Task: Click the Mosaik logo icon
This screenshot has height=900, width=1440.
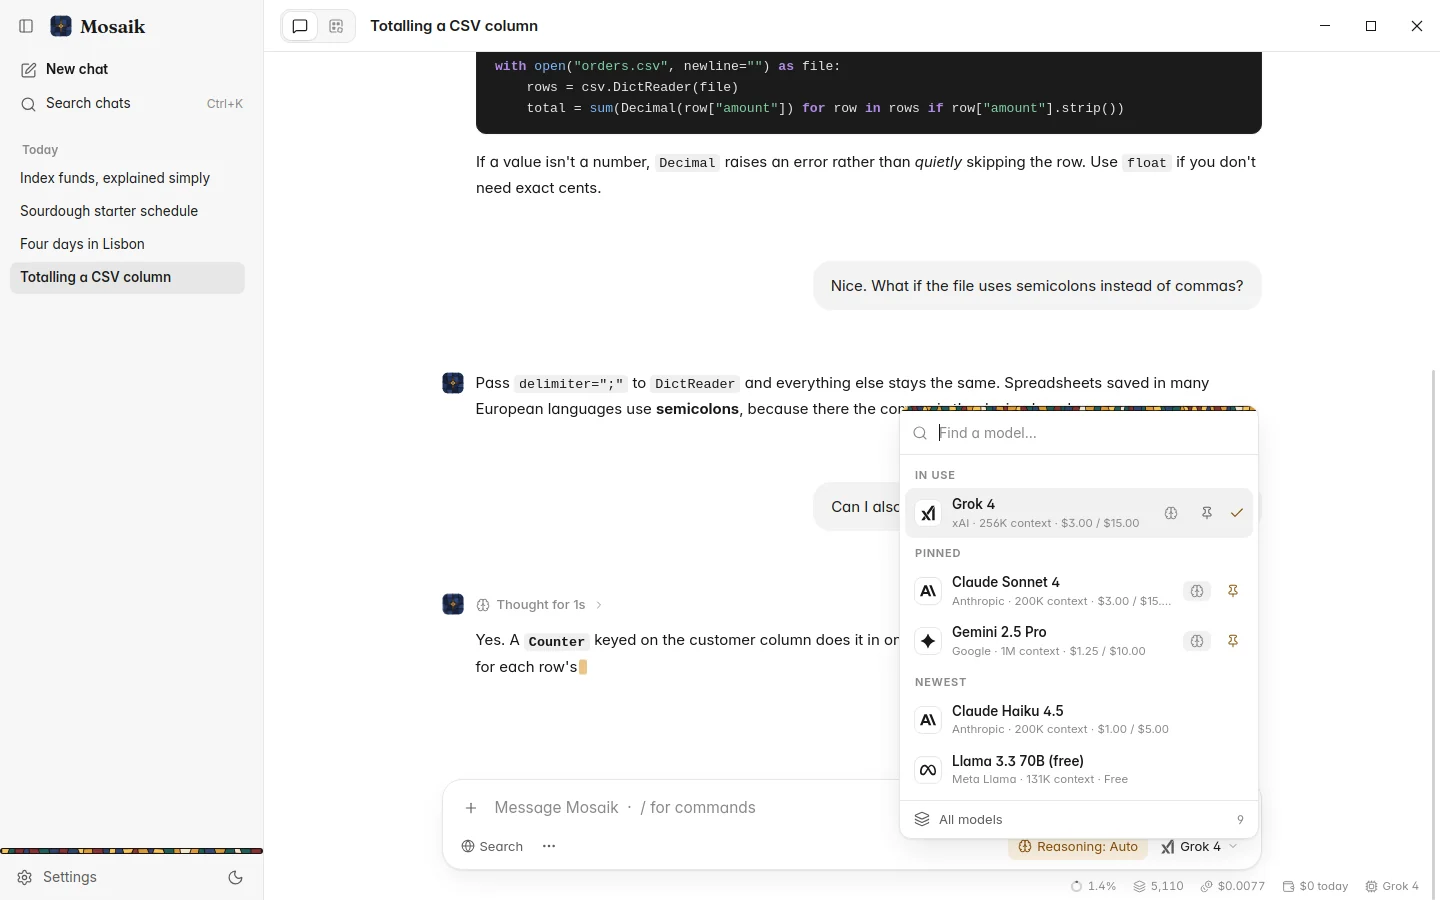Action: pos(61,26)
